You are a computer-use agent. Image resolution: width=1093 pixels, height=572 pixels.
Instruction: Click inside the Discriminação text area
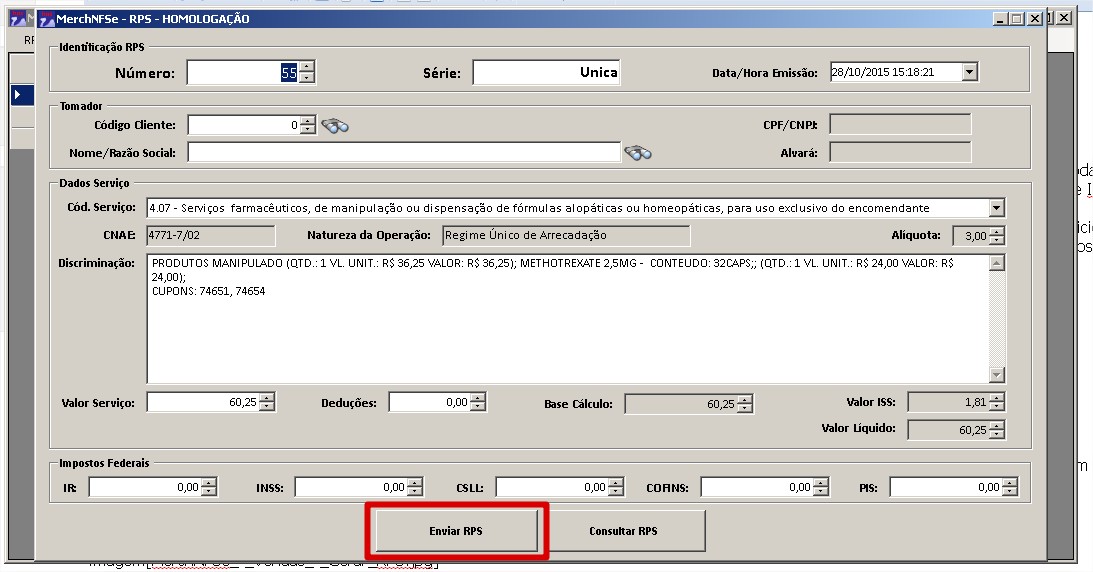pyautogui.click(x=566, y=330)
